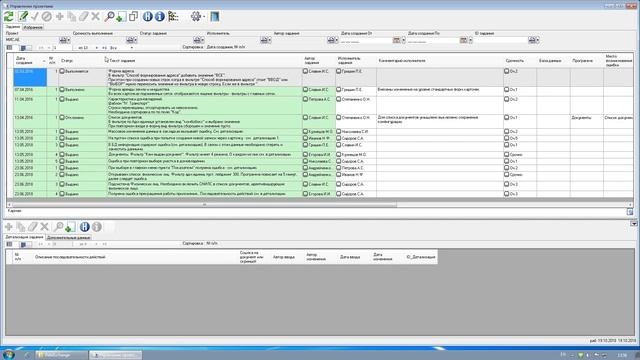Click the green Refresh arrows icon
This screenshot has height=360, width=640.
[x=9, y=16]
